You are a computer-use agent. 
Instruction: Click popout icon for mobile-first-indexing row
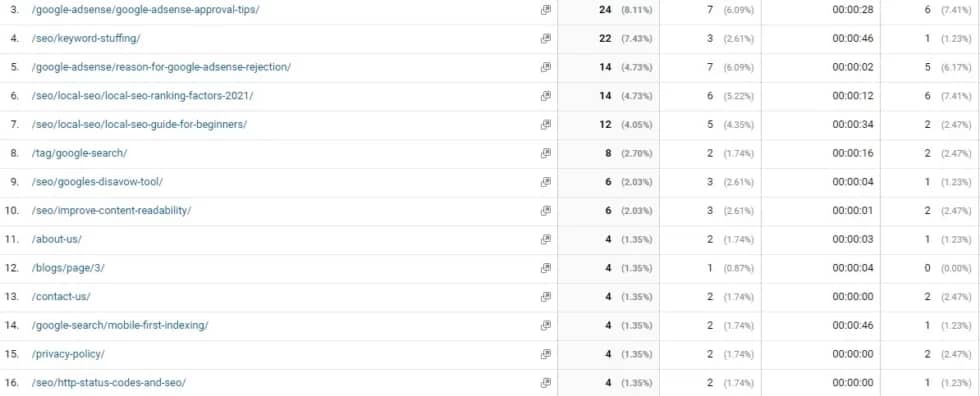click(546, 325)
